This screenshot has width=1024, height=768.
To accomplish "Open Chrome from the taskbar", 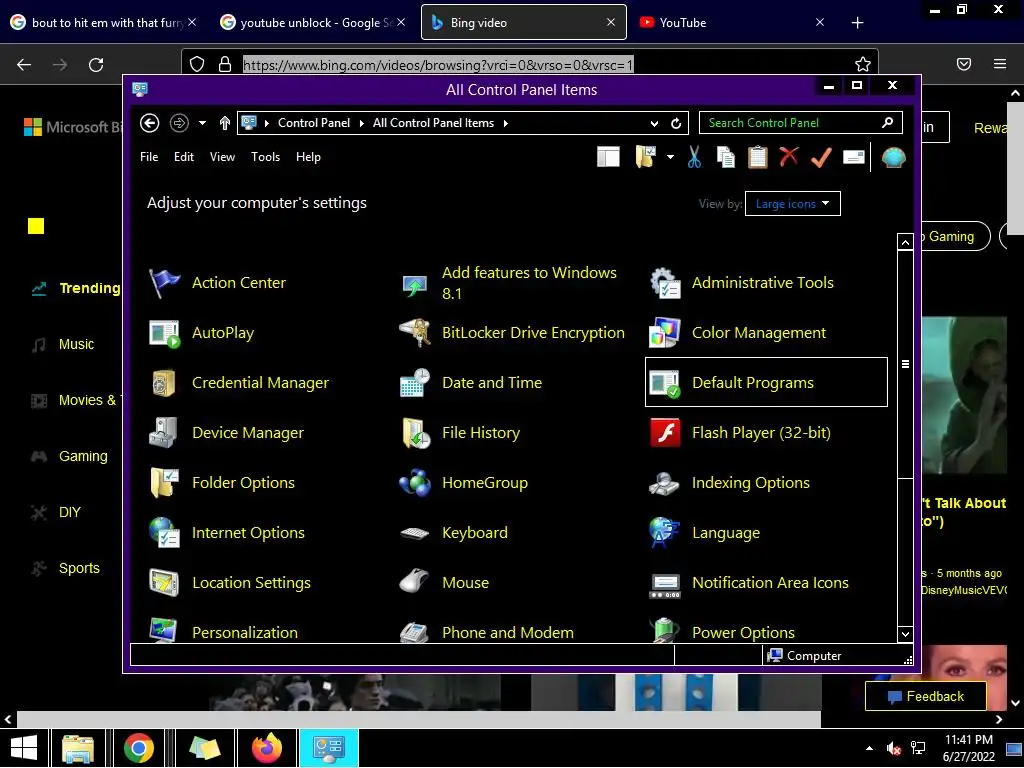I will click(138, 748).
